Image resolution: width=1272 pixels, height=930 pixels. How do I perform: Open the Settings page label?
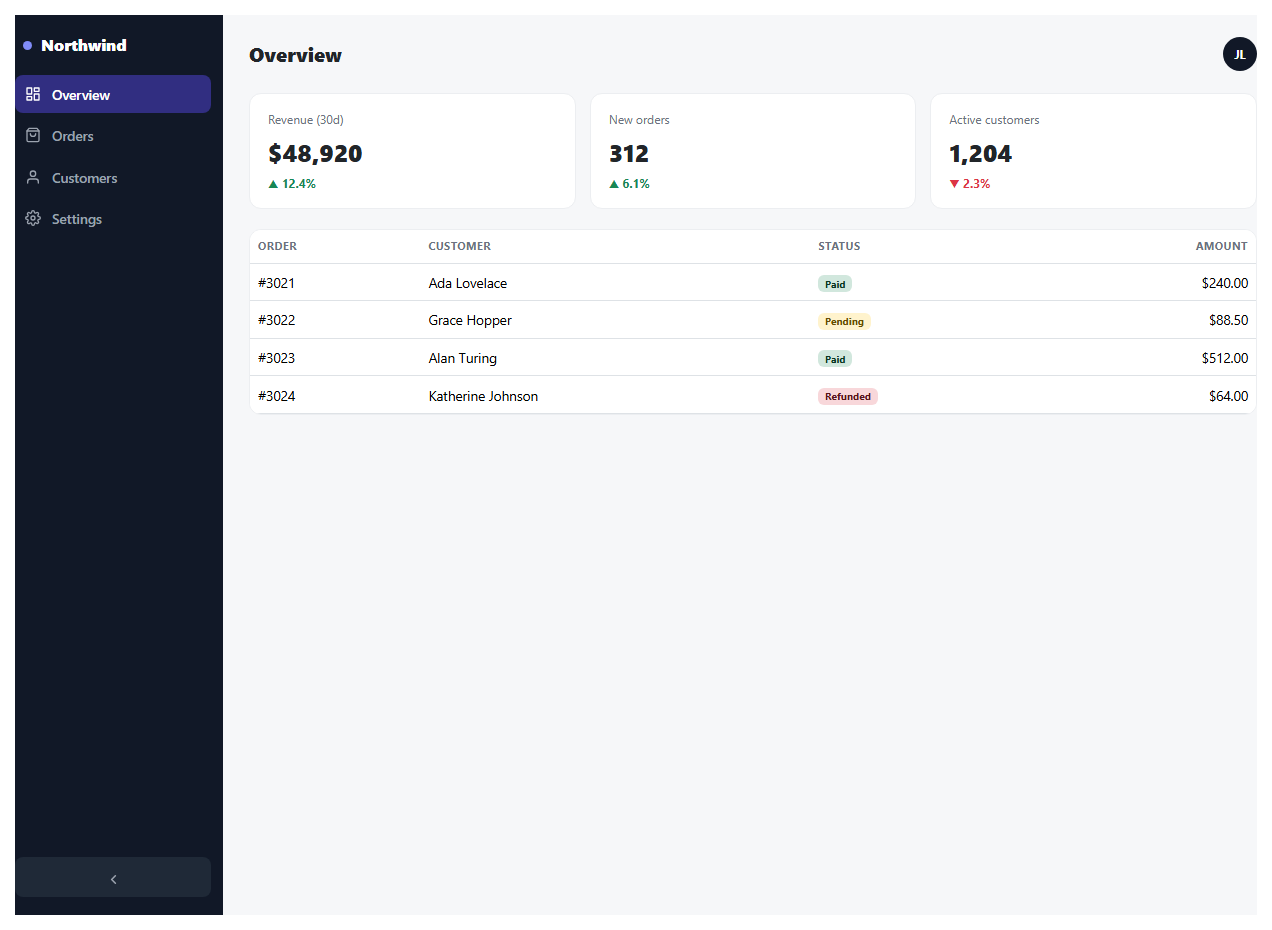click(x=77, y=219)
